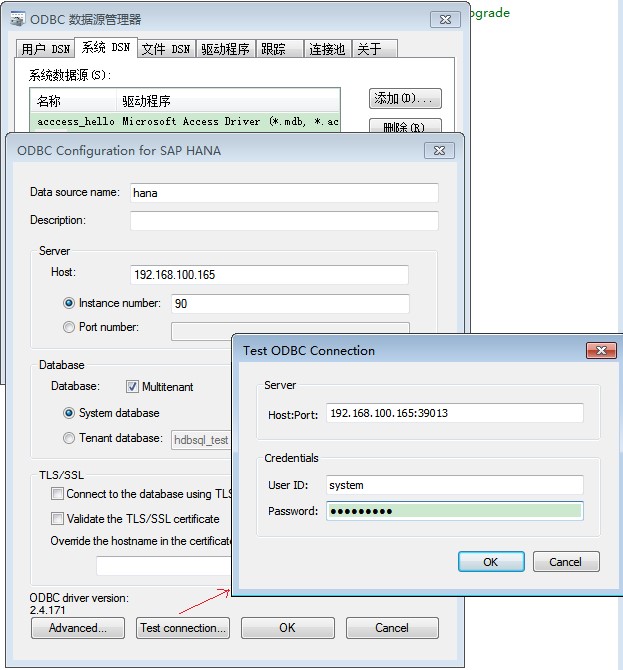Close the Test ODBC Connection dialog

[600, 350]
